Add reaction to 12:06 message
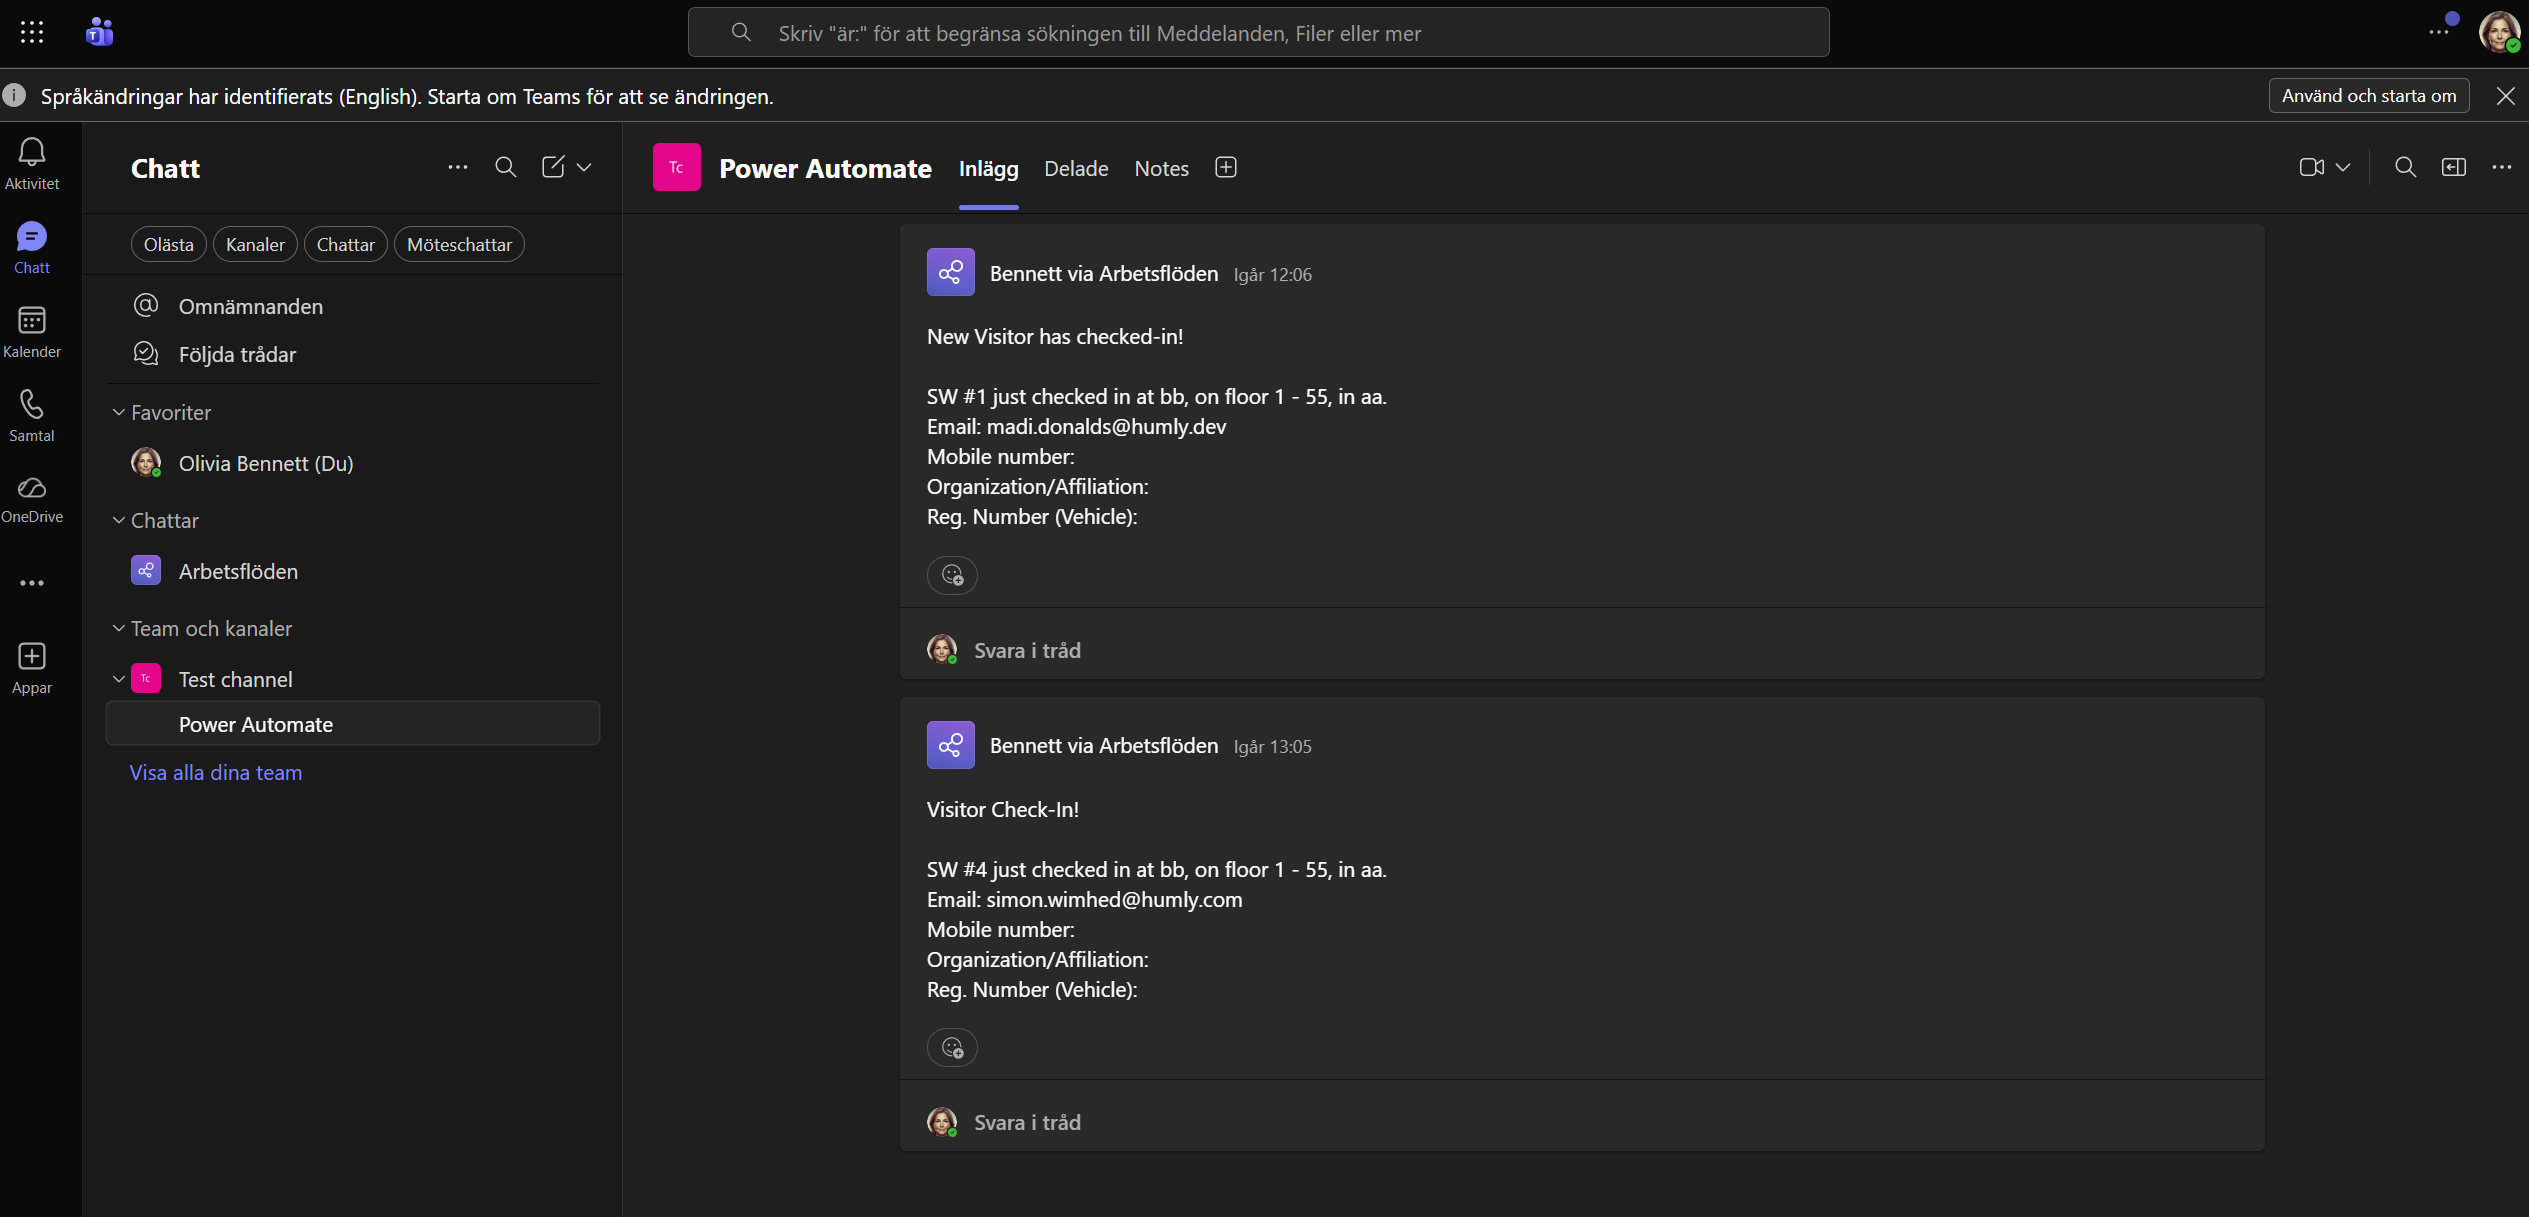Image resolution: width=2529 pixels, height=1217 pixels. pyautogui.click(x=952, y=575)
